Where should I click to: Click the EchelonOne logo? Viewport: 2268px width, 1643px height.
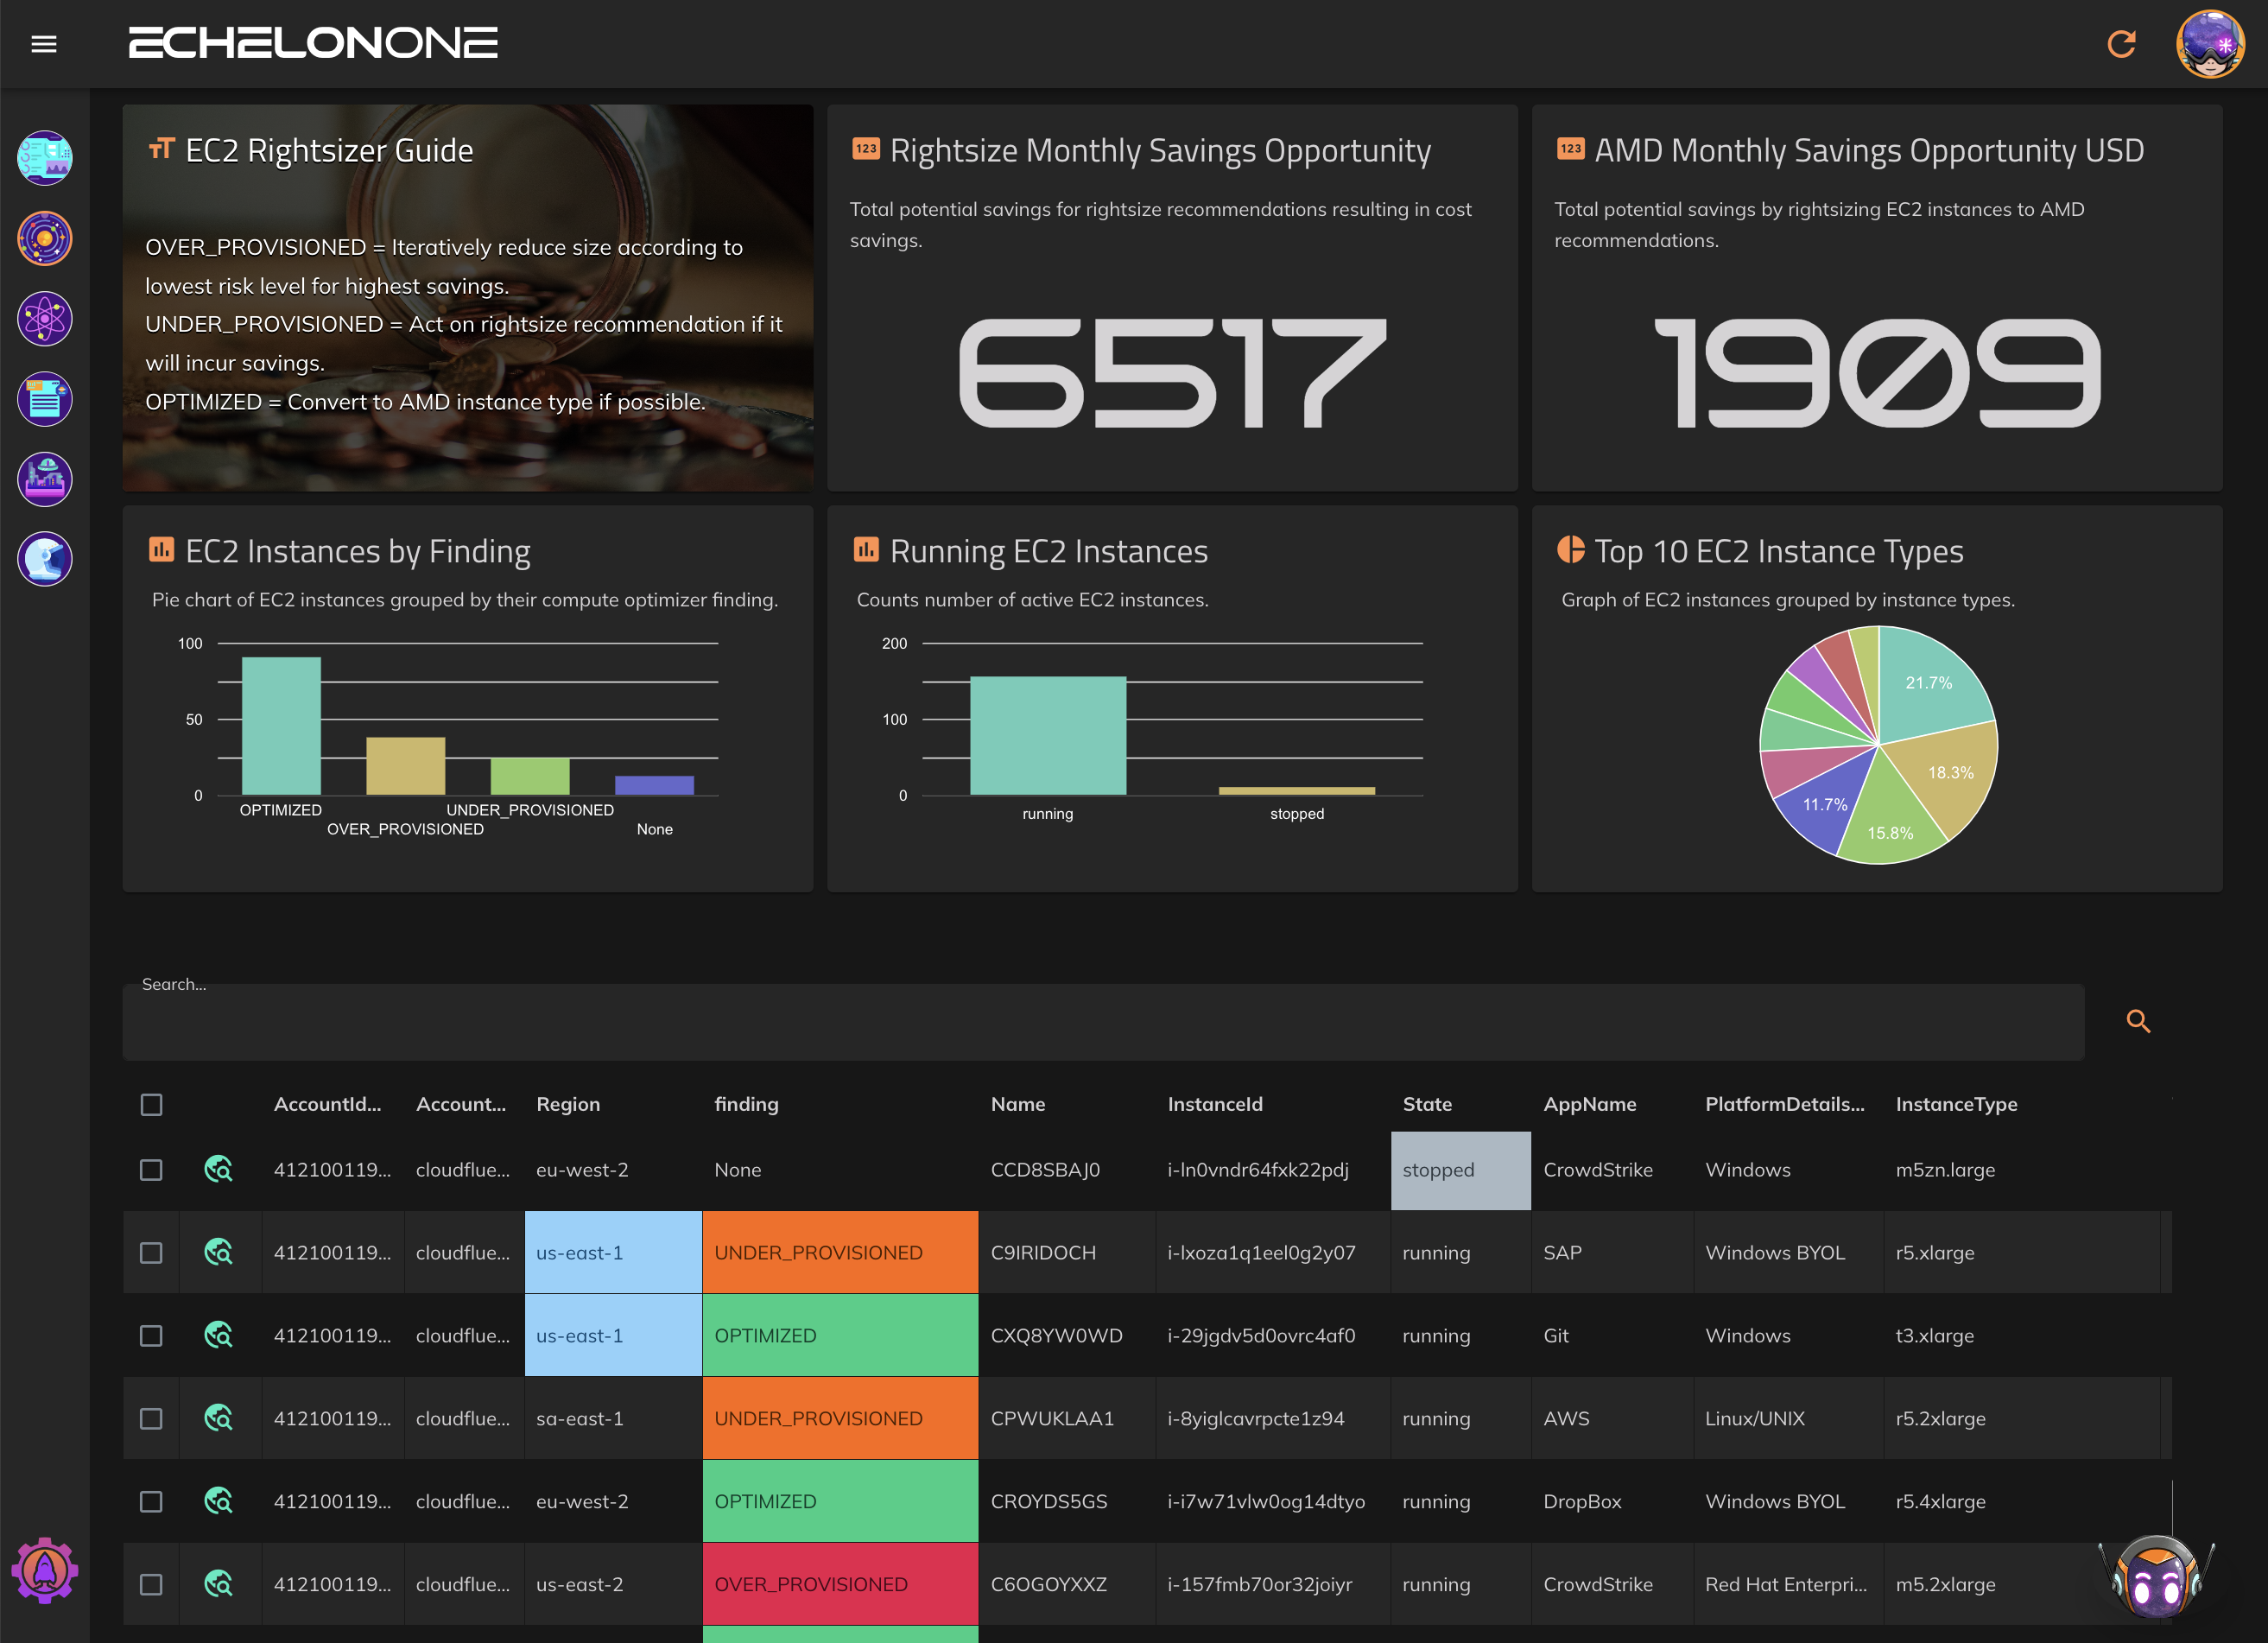click(313, 43)
